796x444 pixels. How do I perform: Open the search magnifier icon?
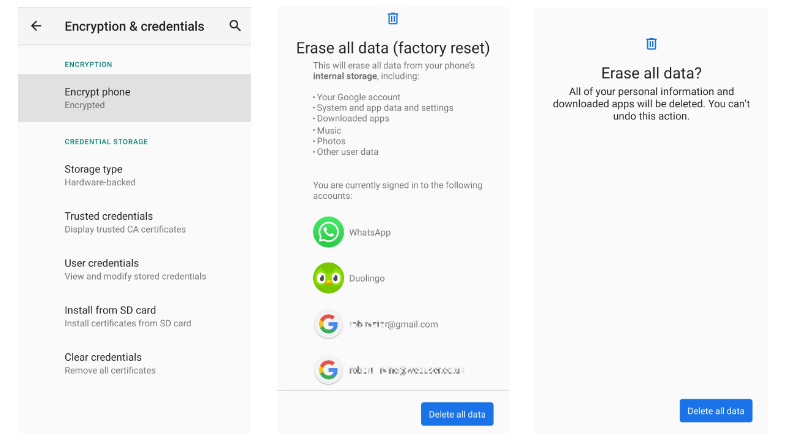tap(235, 26)
